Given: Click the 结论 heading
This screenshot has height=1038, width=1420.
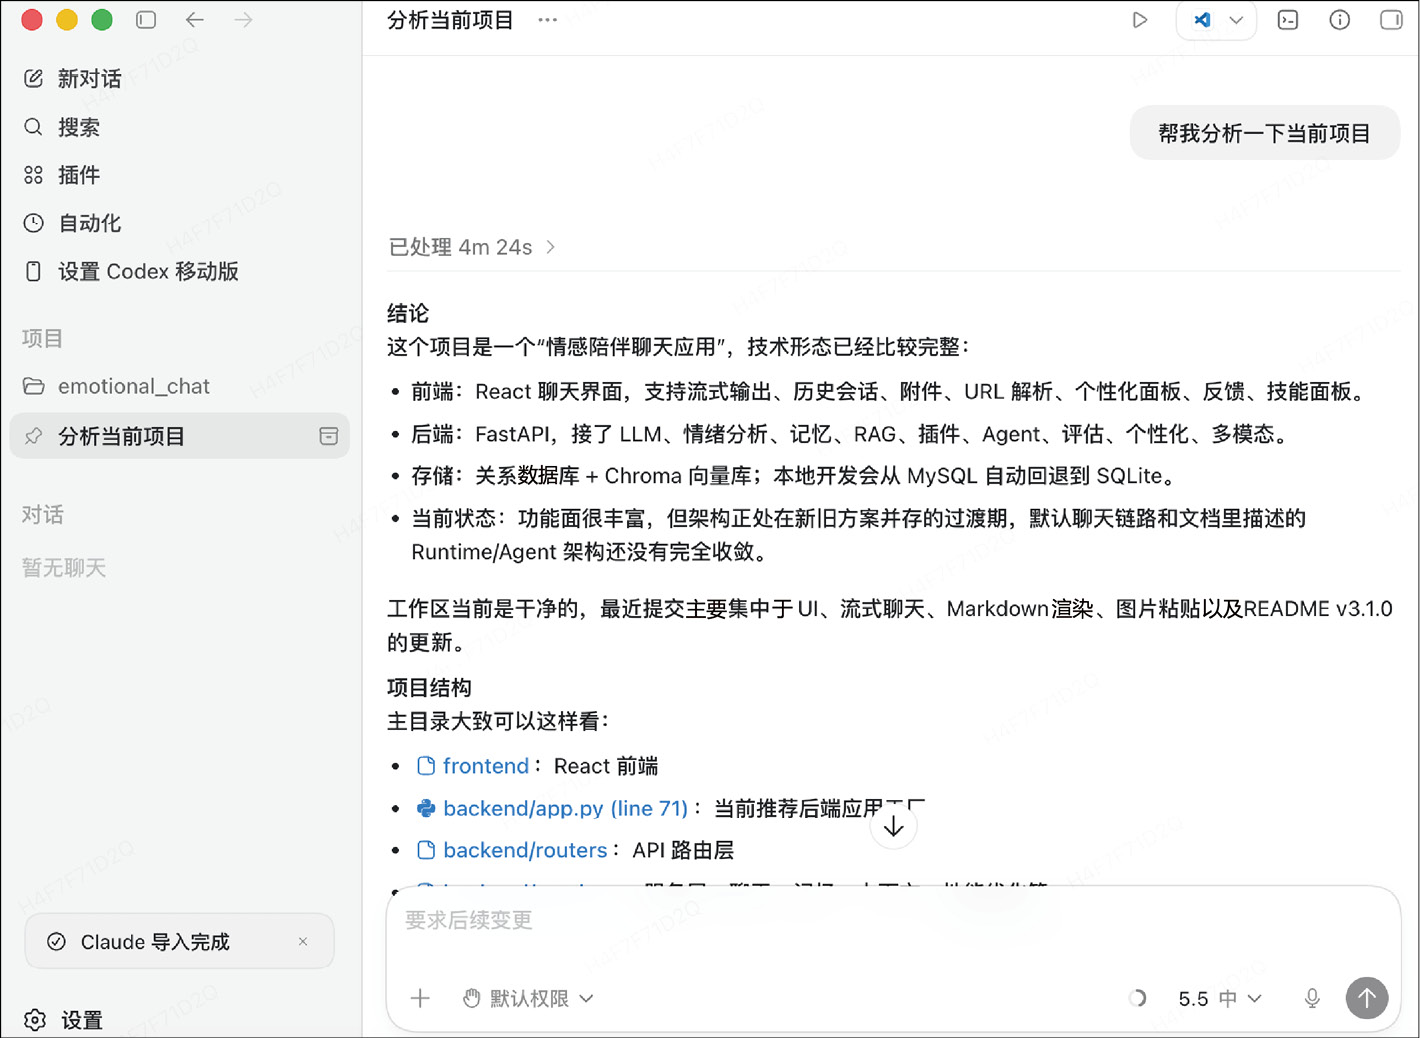Looking at the screenshot, I should click(408, 313).
